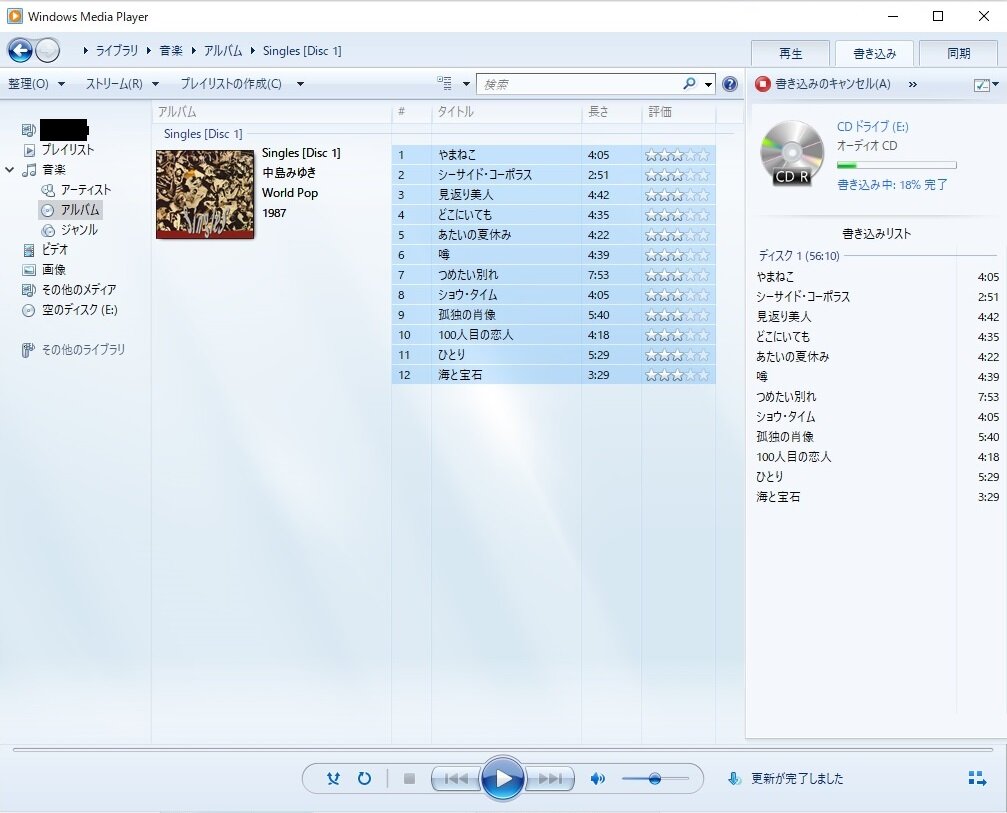Open プレイリストの作成(C) dropdown arrow
The height and width of the screenshot is (813, 1007).
300,84
